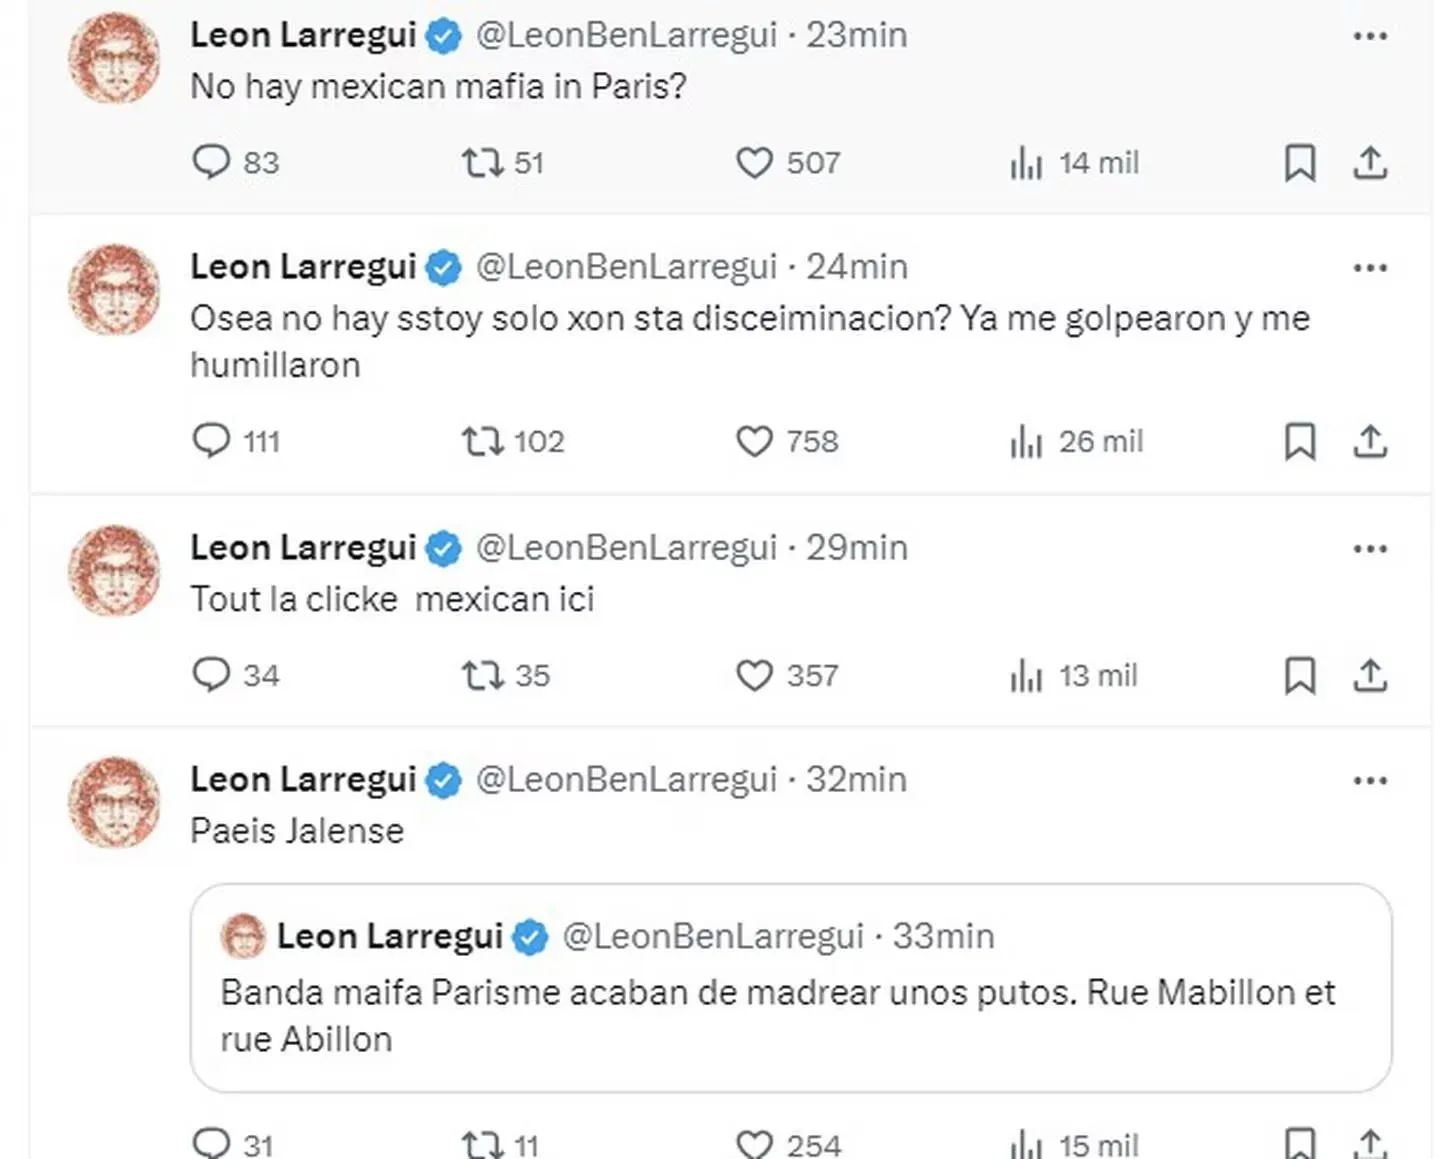Like the quoted tweet with 254 likes
Viewport: 1440px width, 1159px height.
(x=755, y=1143)
